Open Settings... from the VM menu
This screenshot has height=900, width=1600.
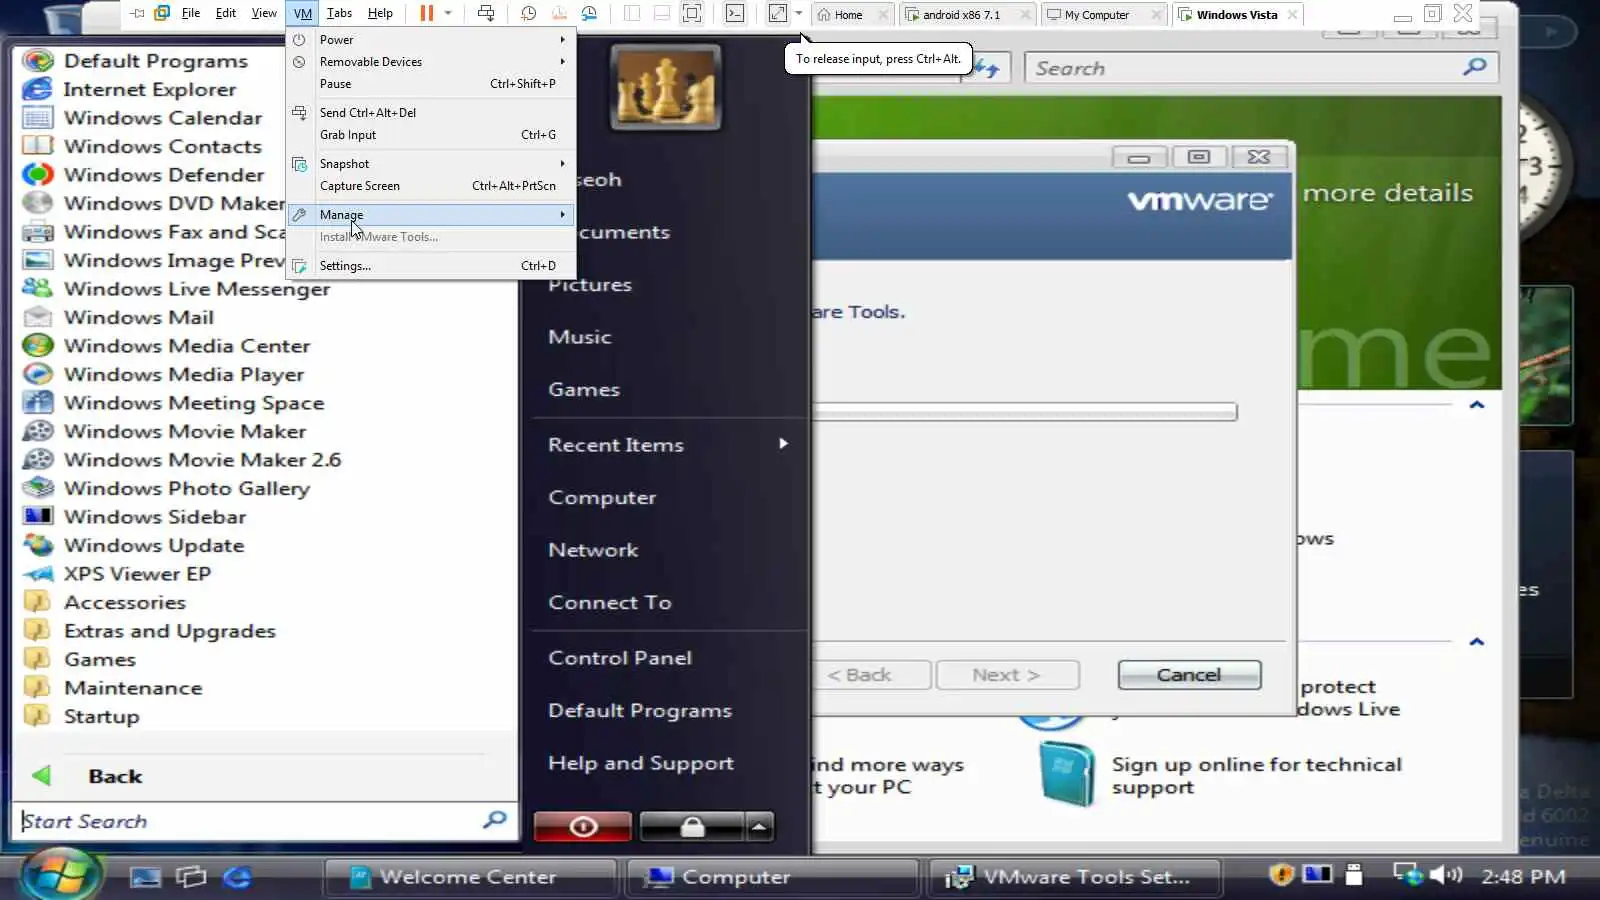point(432,266)
